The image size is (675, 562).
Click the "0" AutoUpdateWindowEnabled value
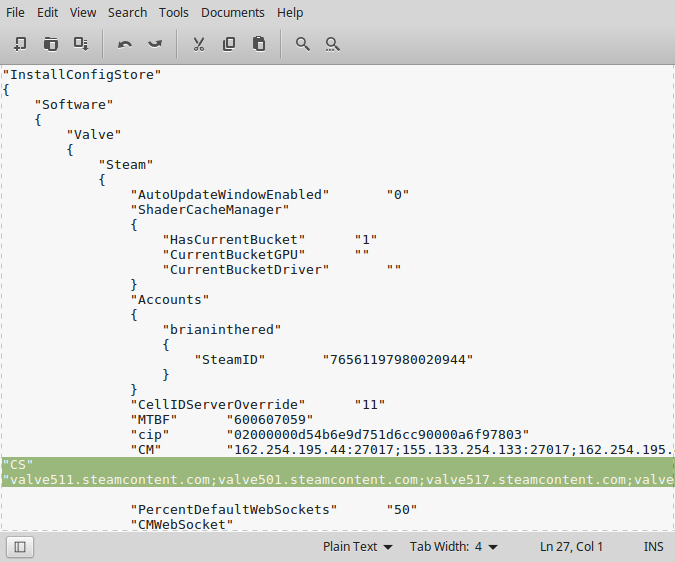click(x=398, y=195)
